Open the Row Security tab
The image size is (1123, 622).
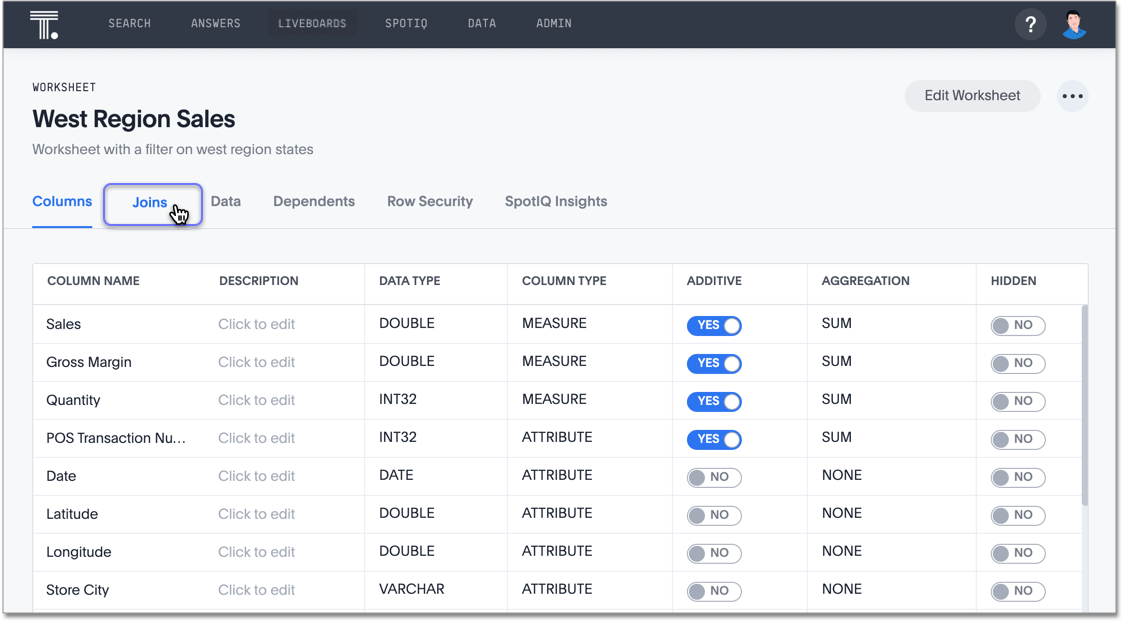click(x=430, y=202)
